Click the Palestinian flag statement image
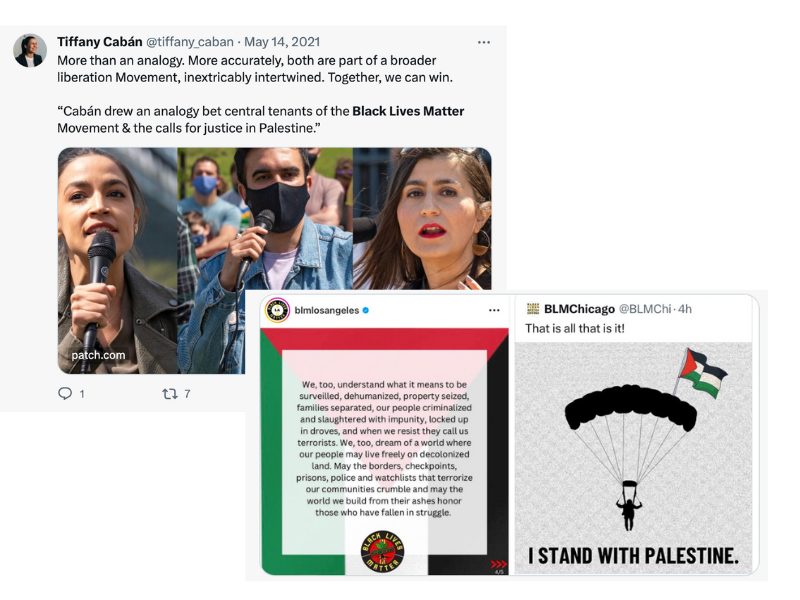 coord(384,451)
